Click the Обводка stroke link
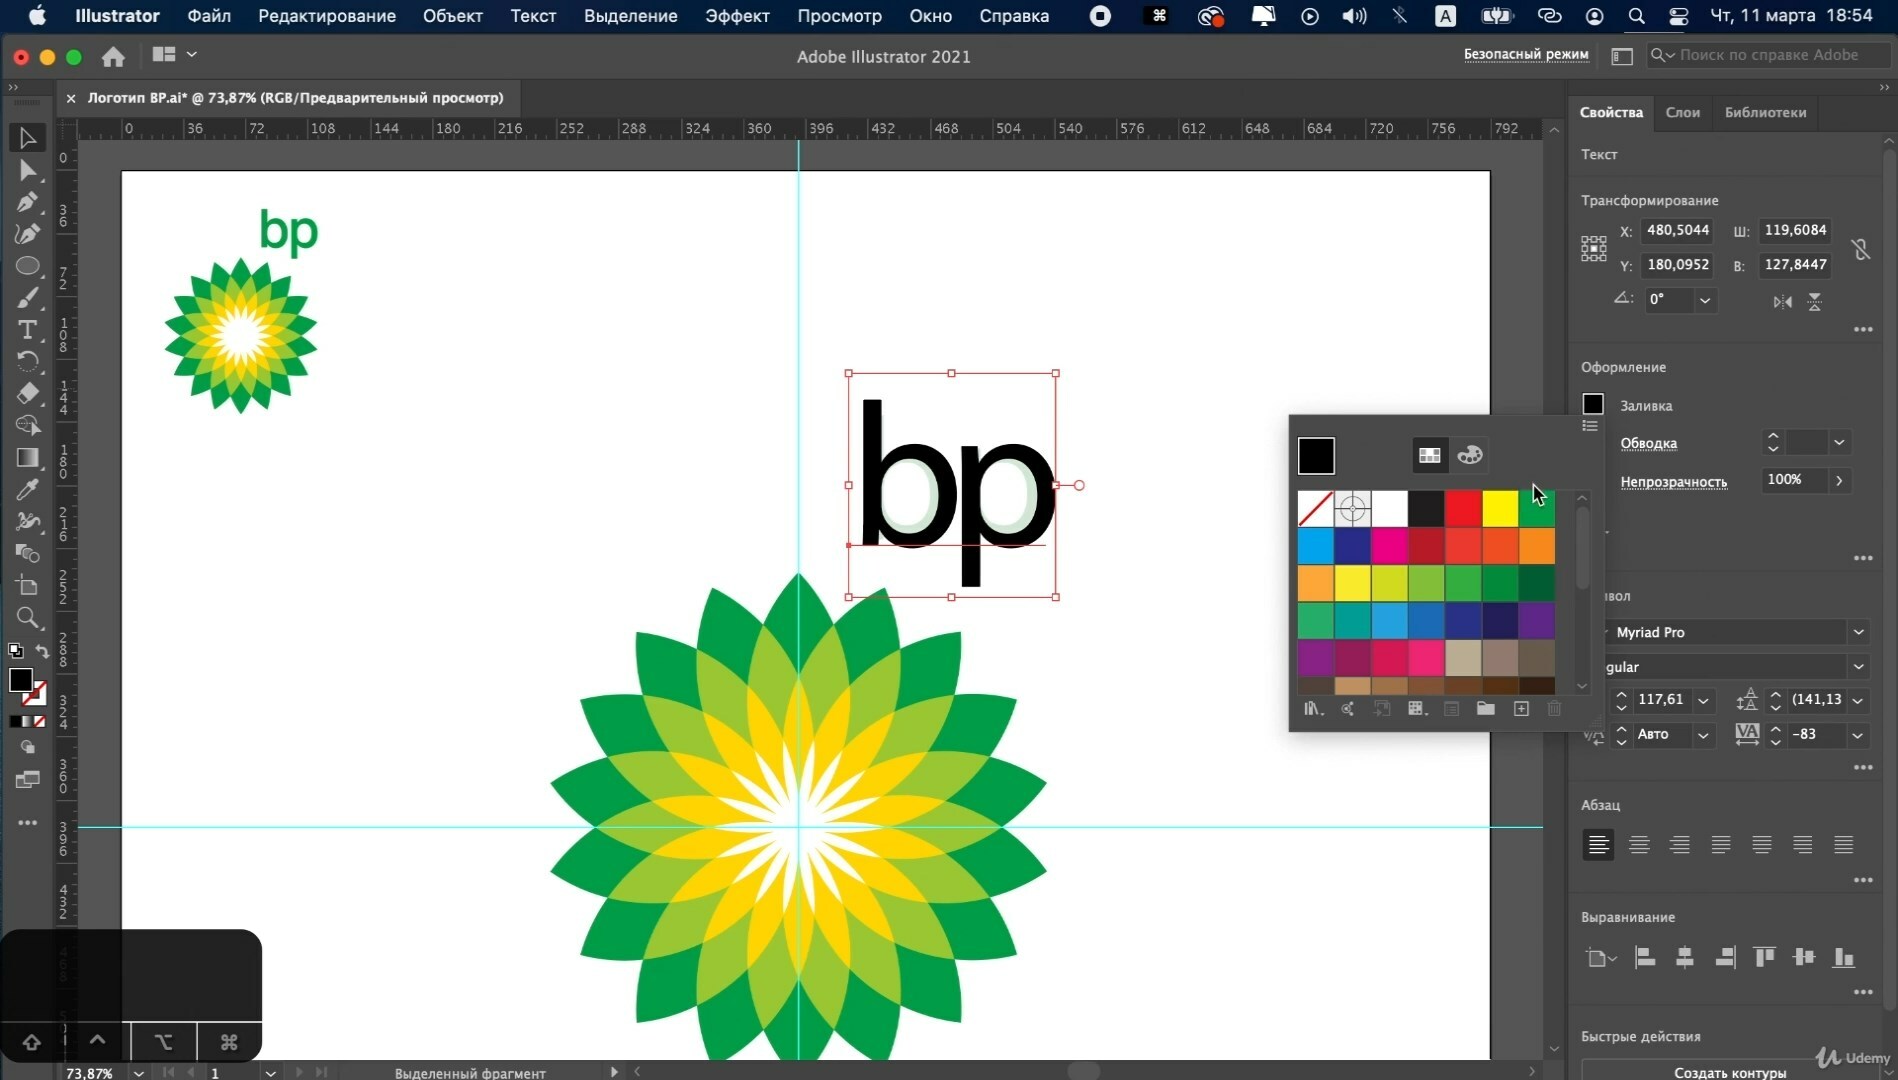This screenshot has width=1898, height=1080. pos(1648,443)
